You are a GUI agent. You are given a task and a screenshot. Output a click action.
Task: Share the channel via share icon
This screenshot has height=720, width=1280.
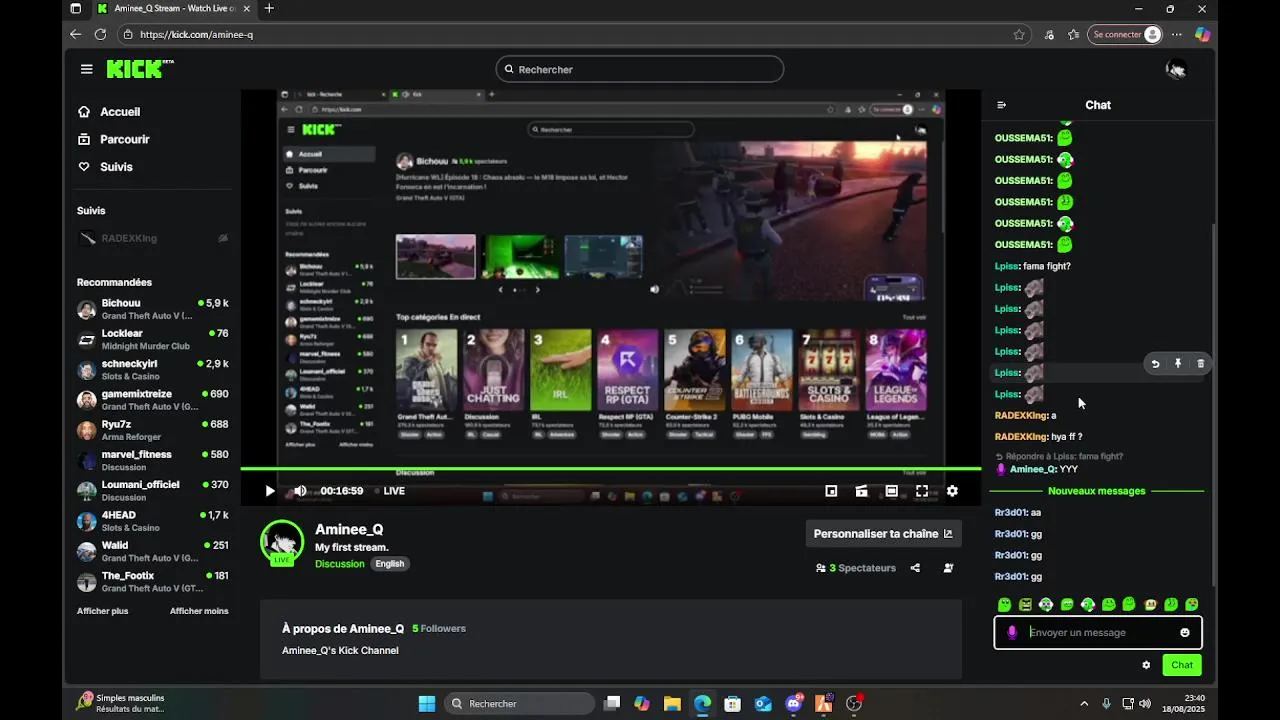pyautogui.click(x=915, y=568)
